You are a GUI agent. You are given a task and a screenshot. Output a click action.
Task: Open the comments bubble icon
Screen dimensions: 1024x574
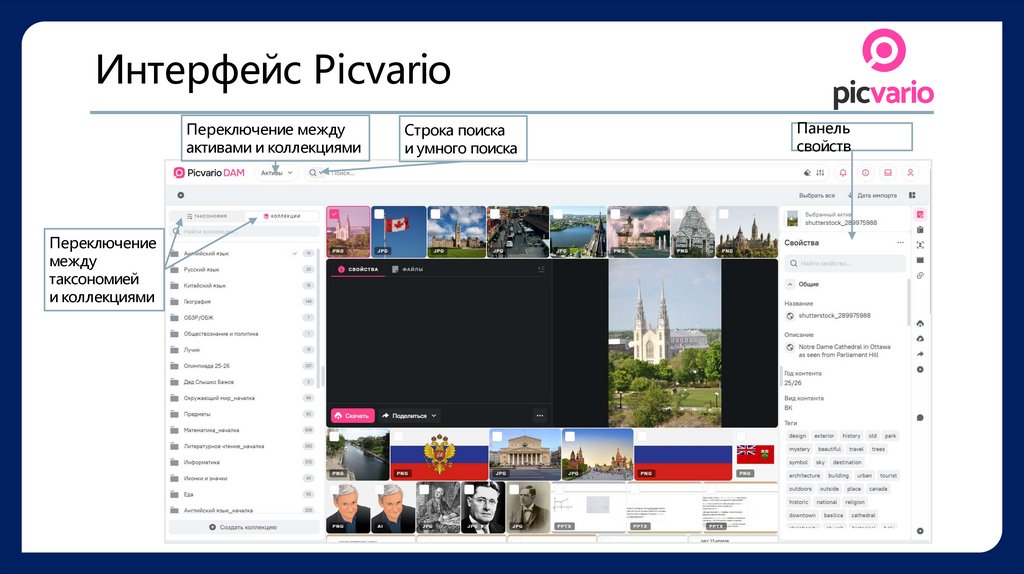[x=920, y=417]
